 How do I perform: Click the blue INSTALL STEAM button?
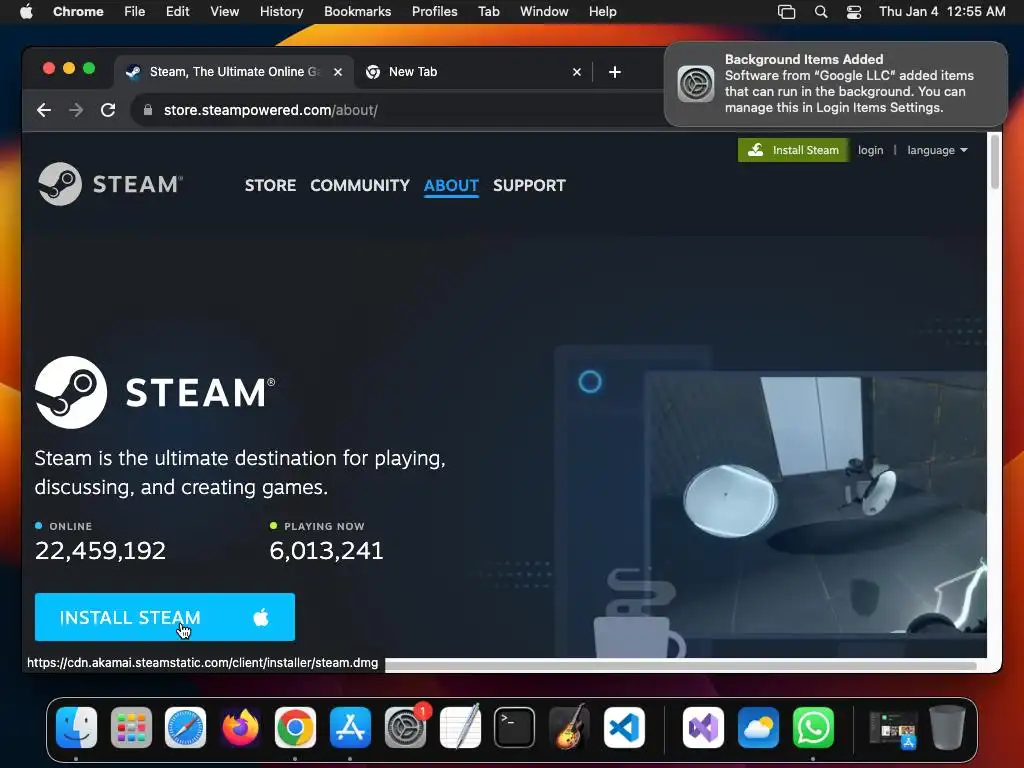[165, 617]
